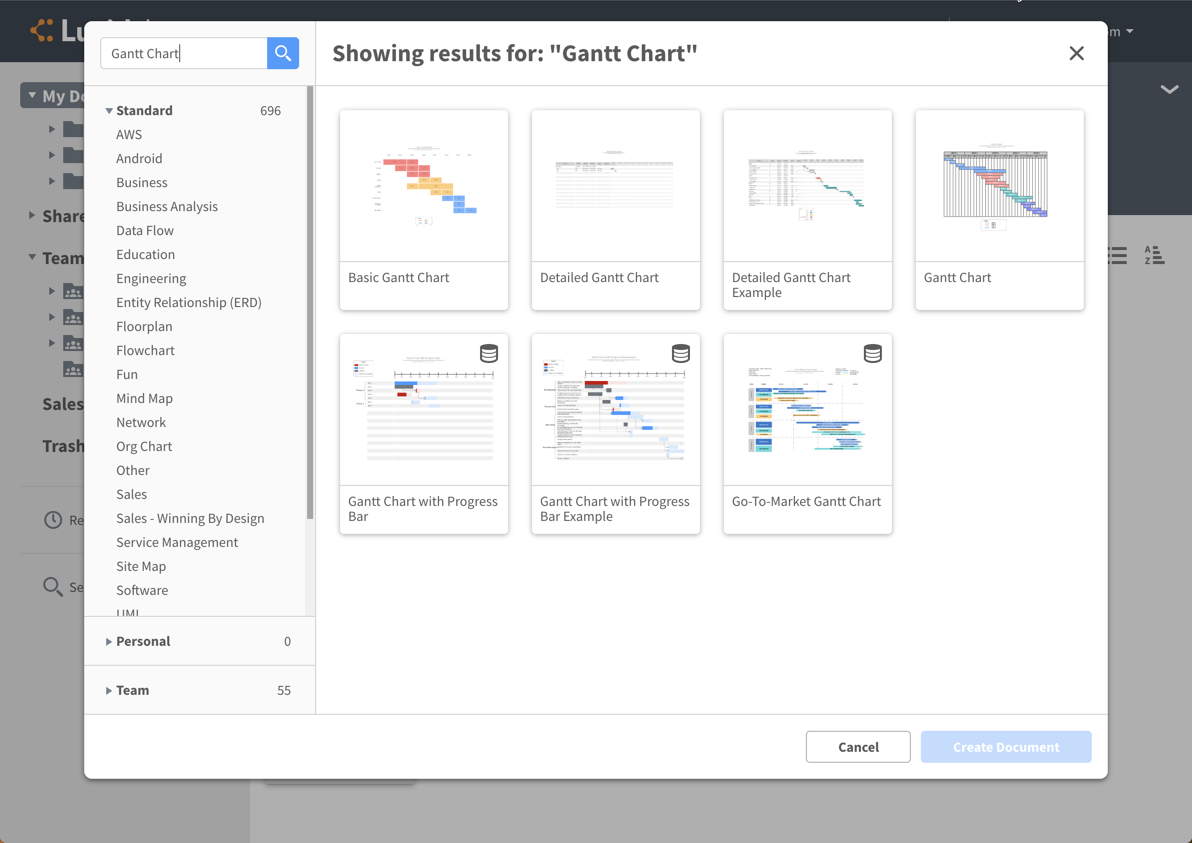Select the Basic Gantt Chart template thumbnail
This screenshot has width=1192, height=843.
(423, 186)
